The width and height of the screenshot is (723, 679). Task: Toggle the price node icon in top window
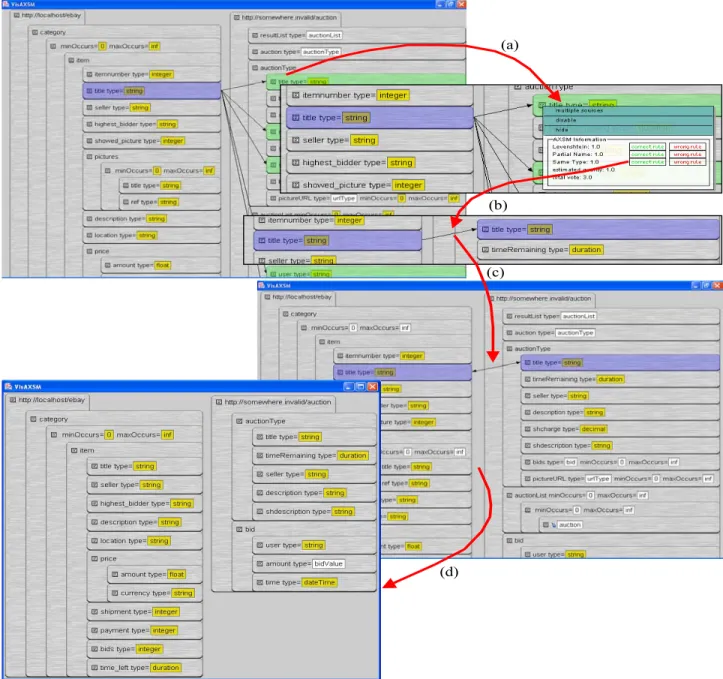tap(89, 251)
